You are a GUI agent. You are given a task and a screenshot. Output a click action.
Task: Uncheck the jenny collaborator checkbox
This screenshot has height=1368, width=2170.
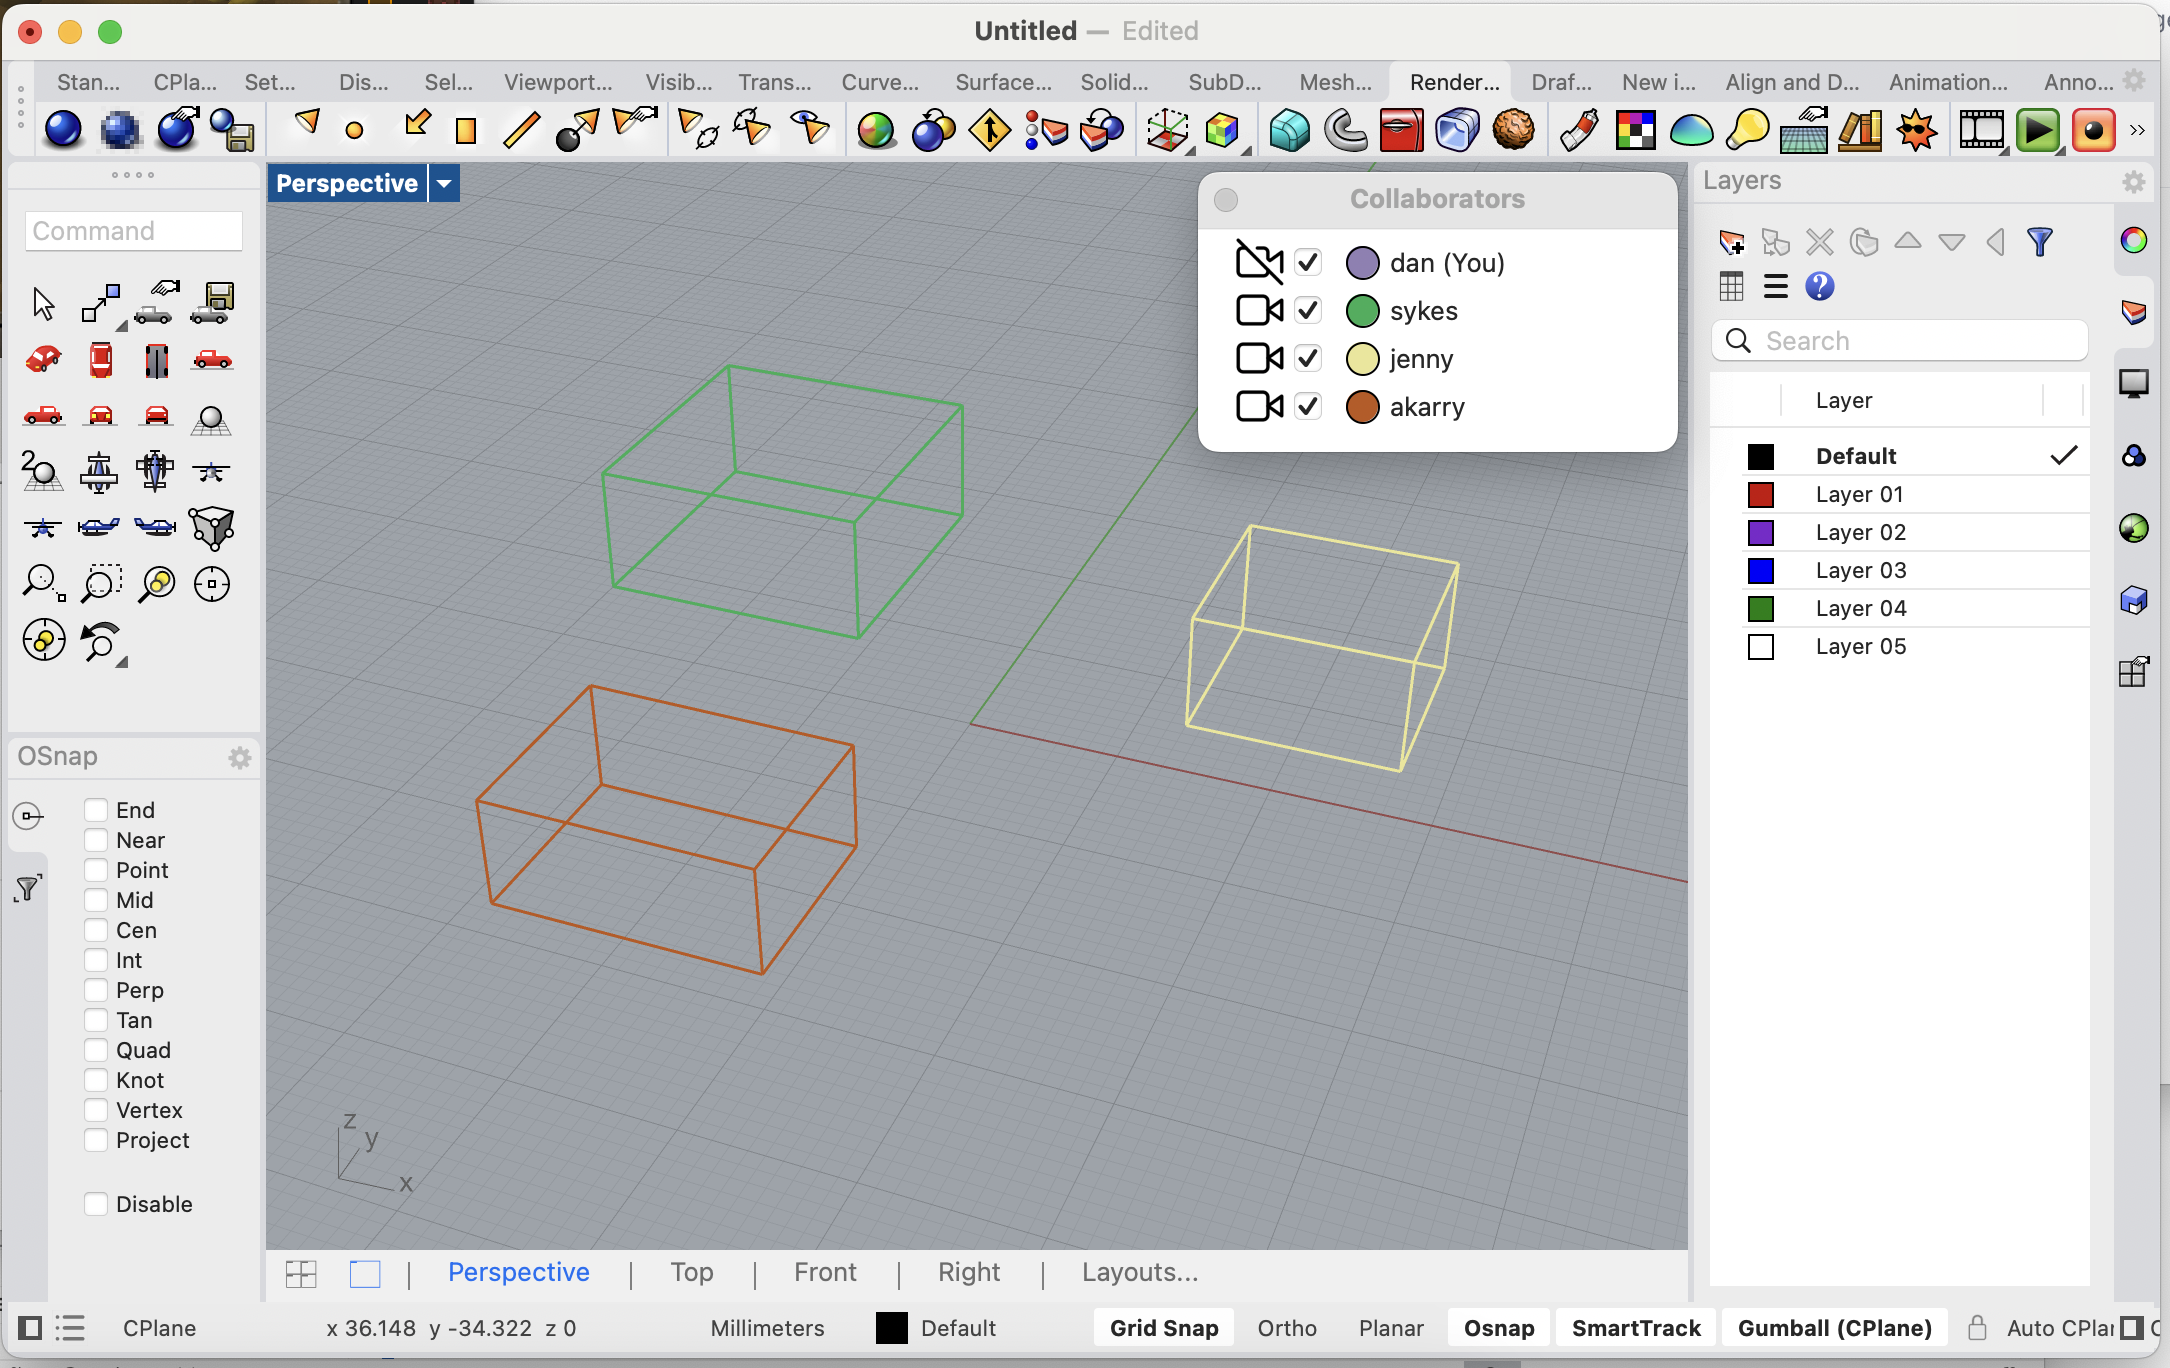coord(1308,359)
